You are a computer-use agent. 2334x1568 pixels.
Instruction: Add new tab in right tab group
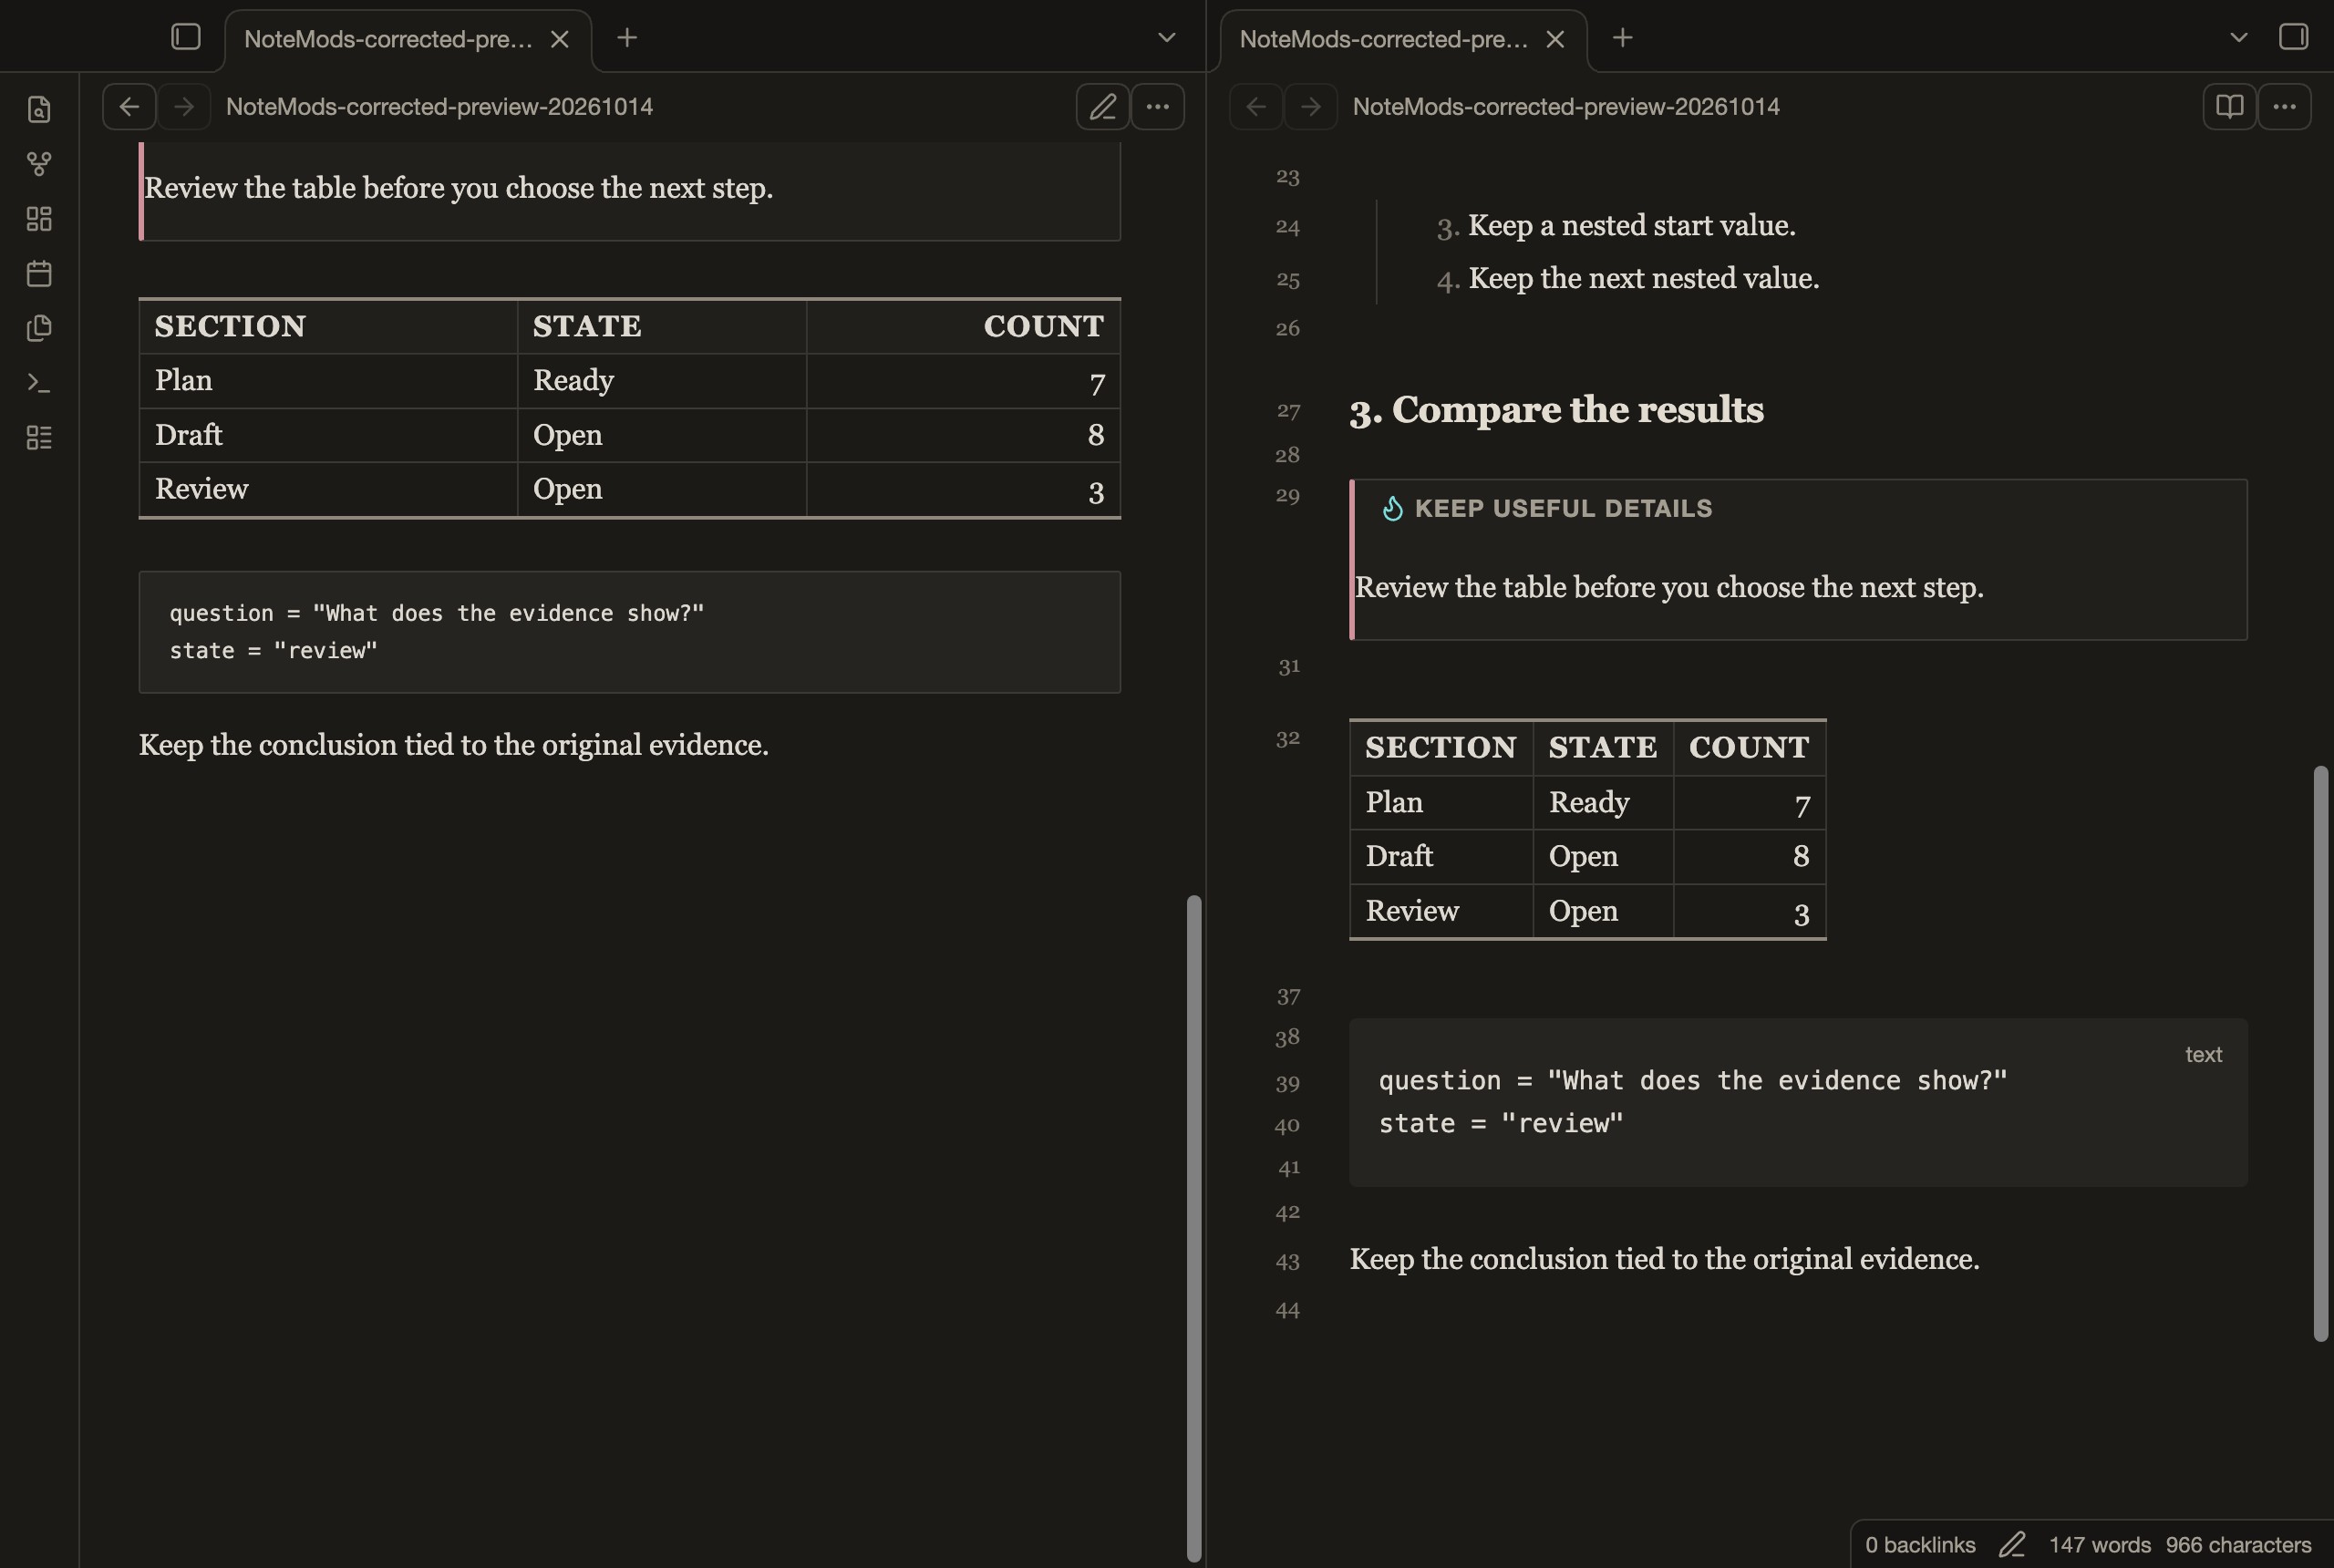tap(1623, 38)
